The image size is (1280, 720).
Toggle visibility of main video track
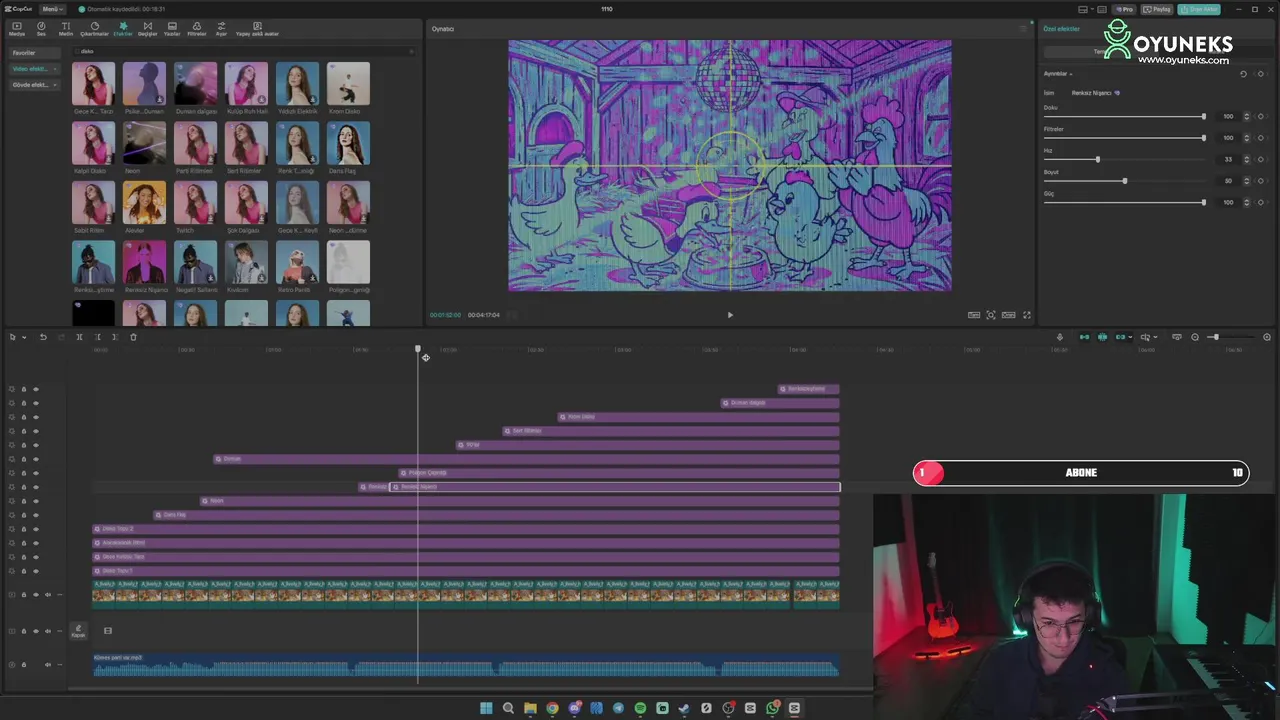36,595
